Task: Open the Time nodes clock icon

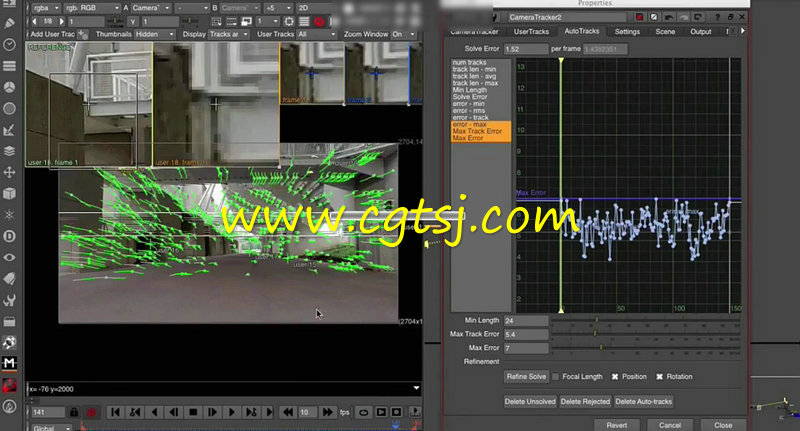Action: pos(9,45)
